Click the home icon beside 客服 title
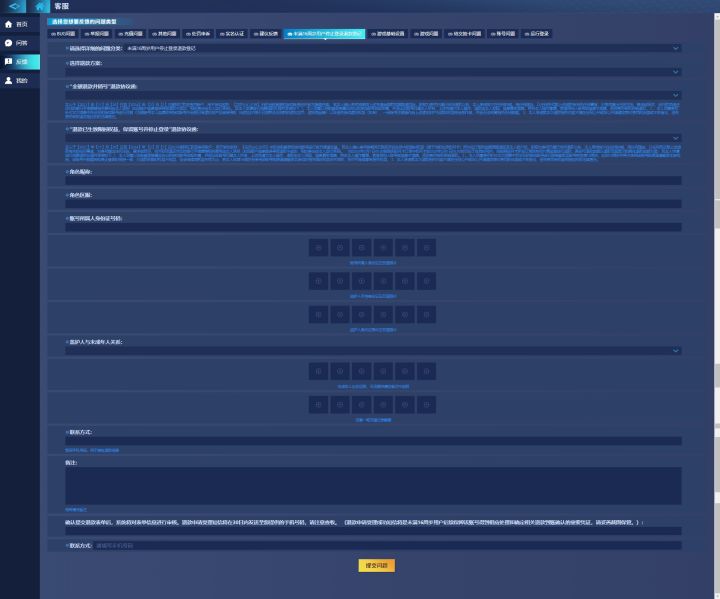Screen dimensions: 720x599 pos(40,6)
